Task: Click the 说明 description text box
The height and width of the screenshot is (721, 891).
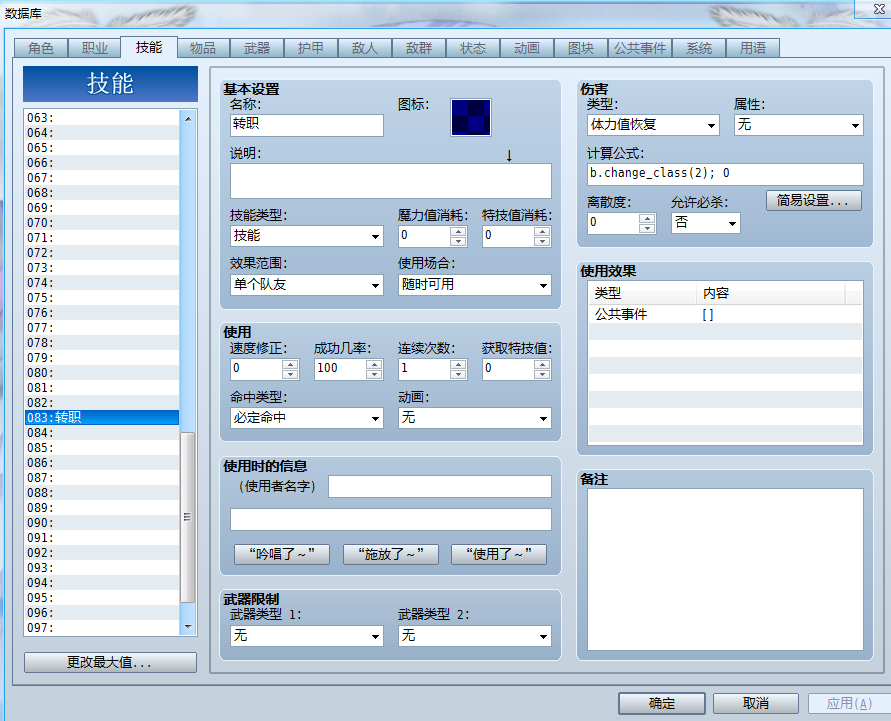Action: 391,181
